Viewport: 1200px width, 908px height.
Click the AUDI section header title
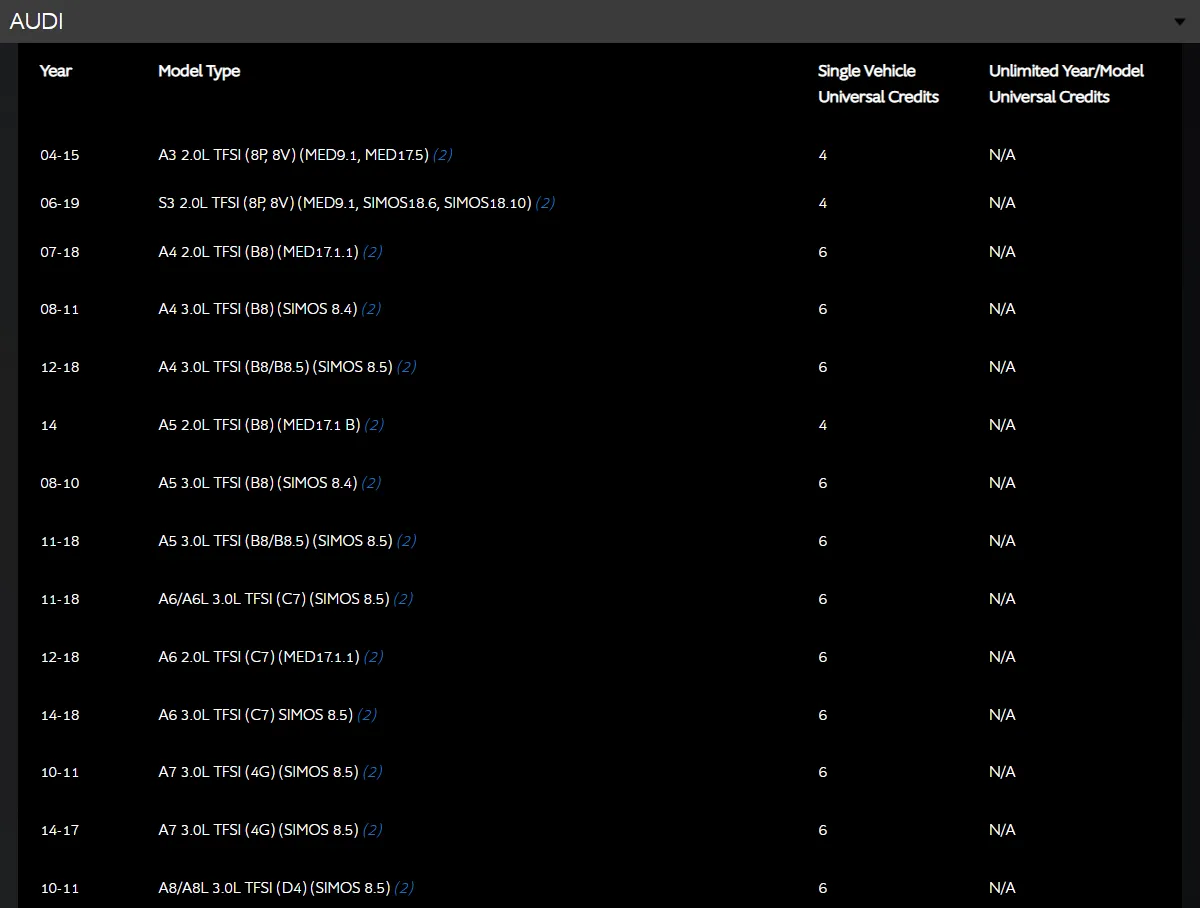coord(36,21)
